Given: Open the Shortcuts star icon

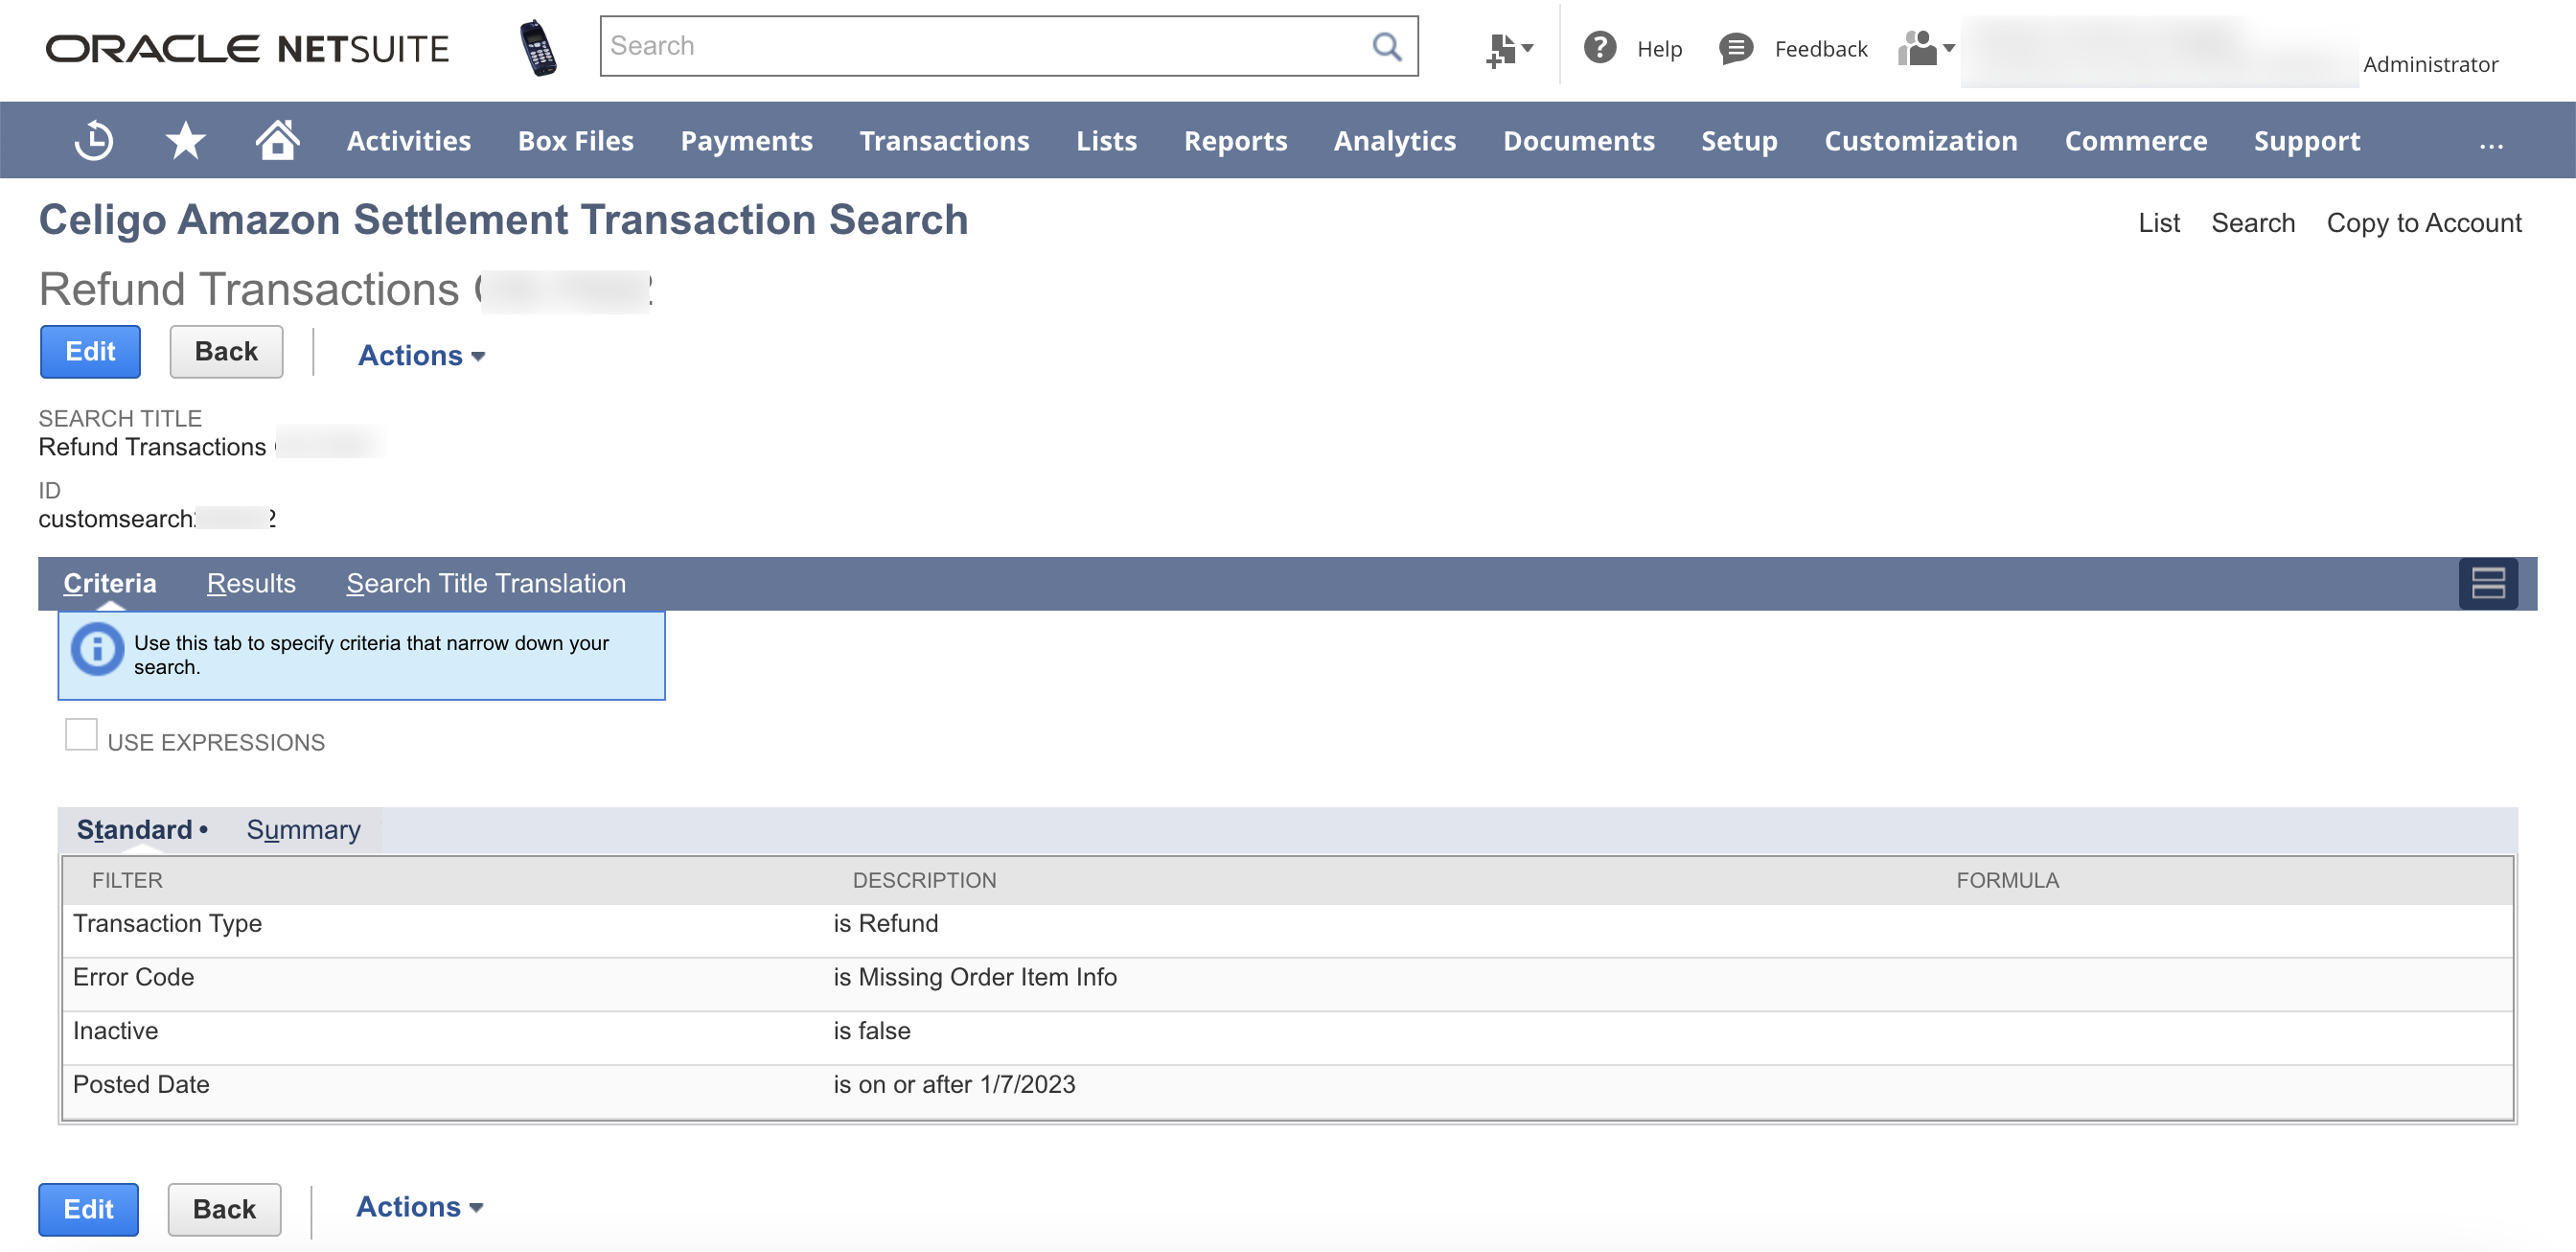Looking at the screenshot, I should tap(185, 140).
